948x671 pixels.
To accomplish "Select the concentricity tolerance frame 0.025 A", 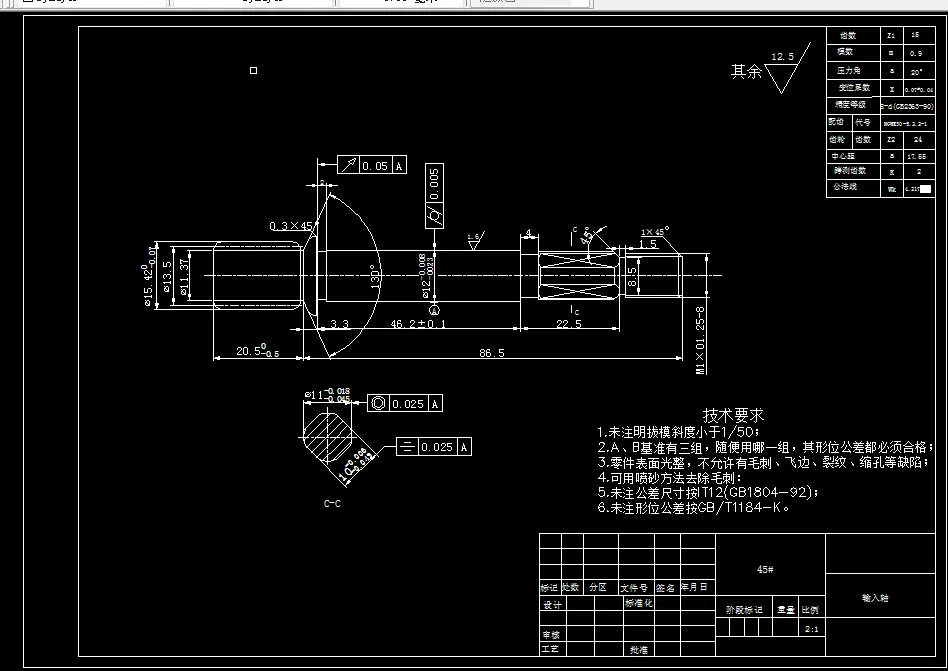I will click(x=404, y=403).
